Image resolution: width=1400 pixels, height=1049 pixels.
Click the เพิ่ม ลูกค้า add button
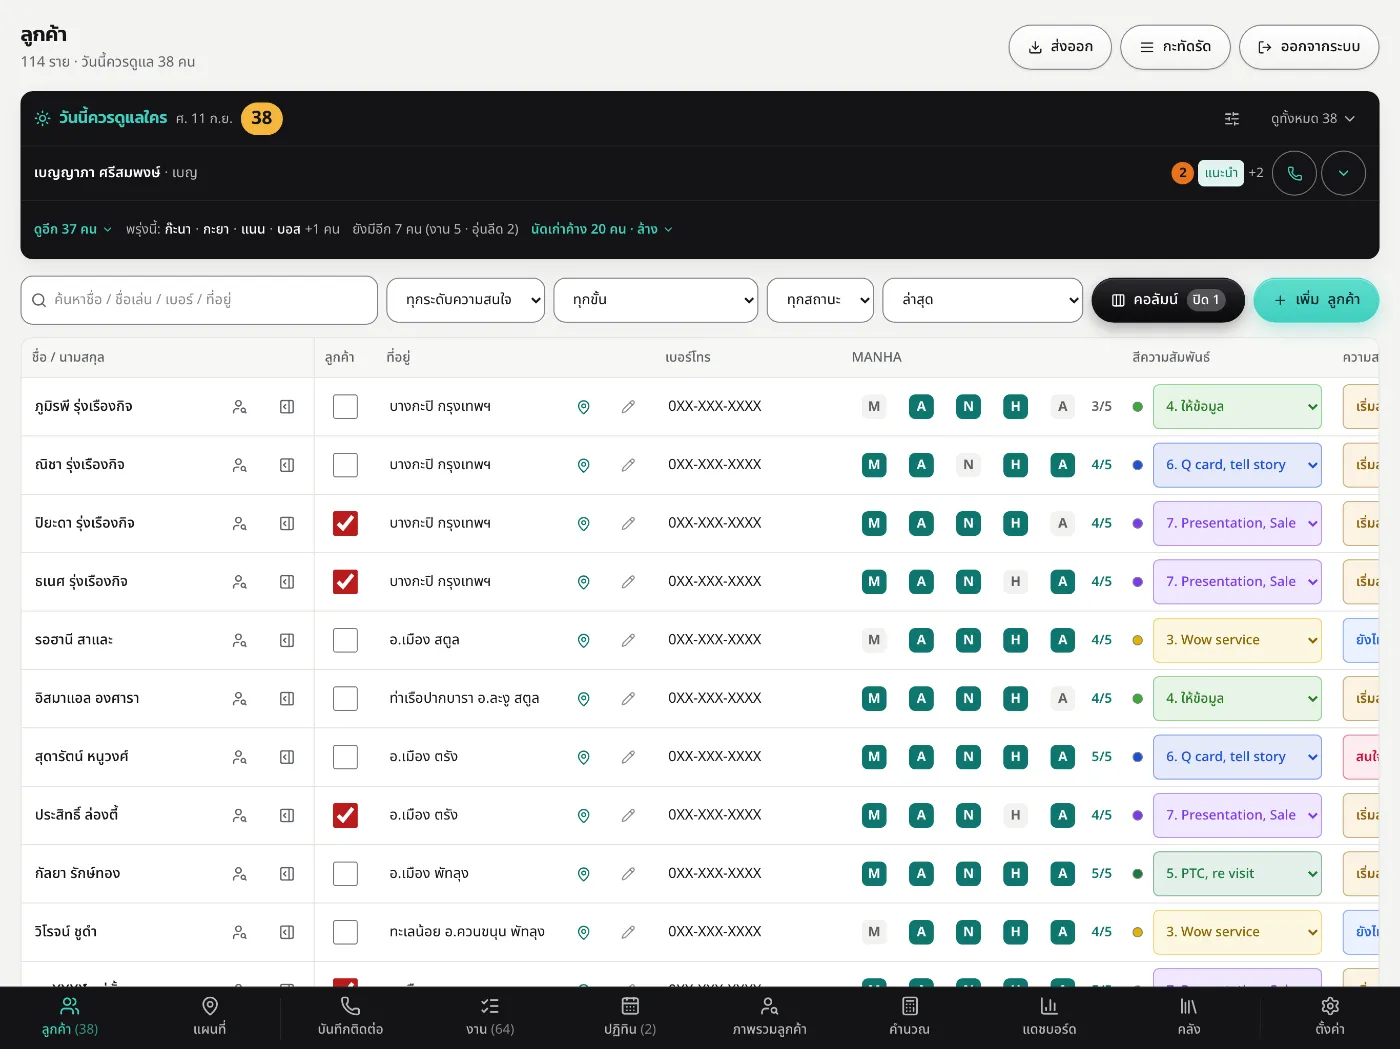[1316, 300]
